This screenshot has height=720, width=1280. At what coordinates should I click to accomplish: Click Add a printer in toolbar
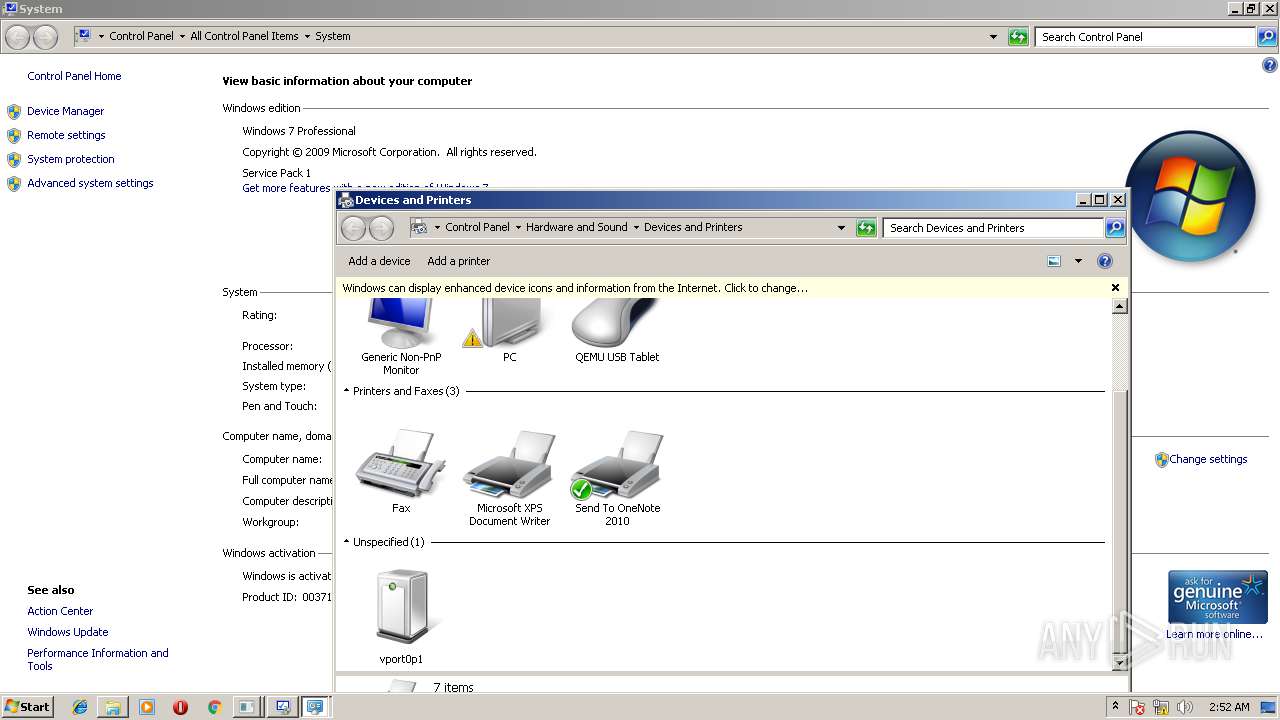point(458,261)
